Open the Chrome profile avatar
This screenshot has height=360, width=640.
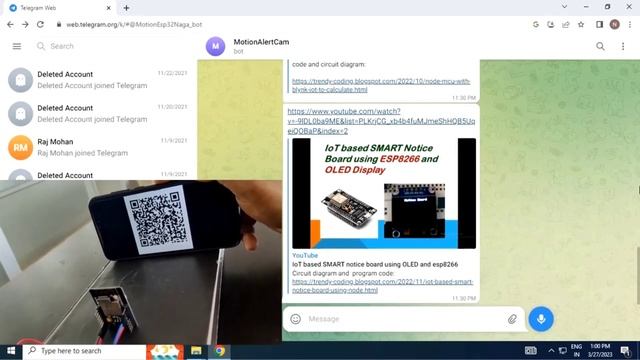click(x=614, y=24)
